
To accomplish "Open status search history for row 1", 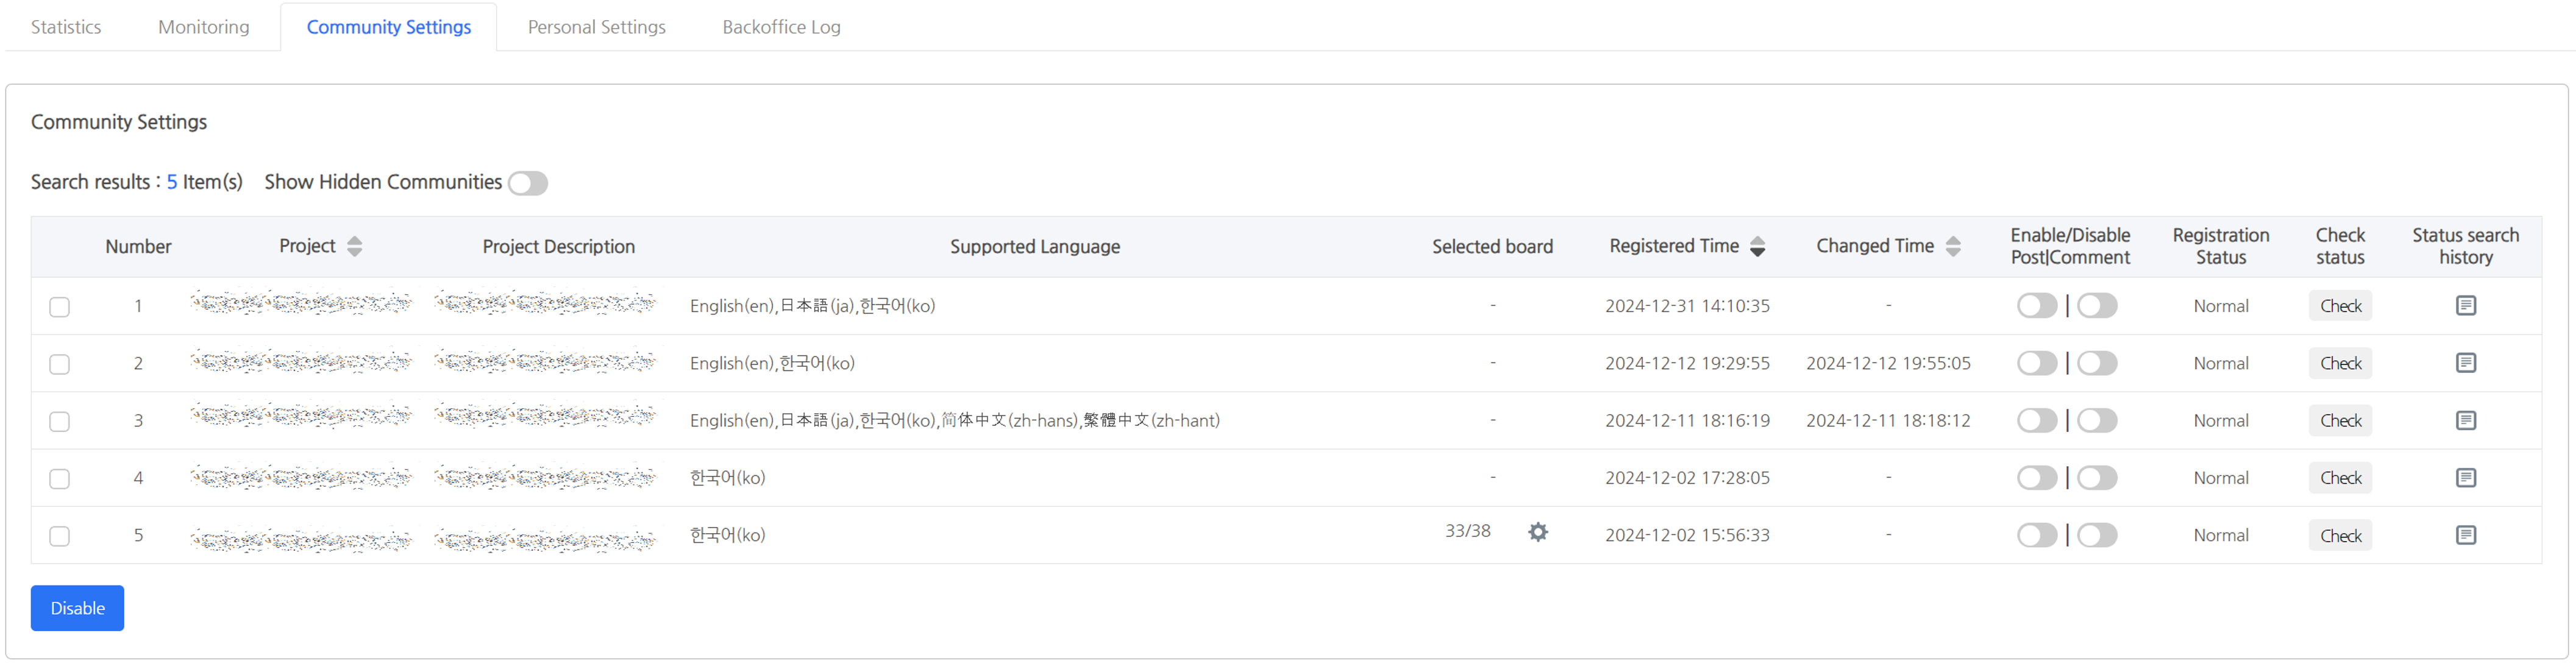I will pos(2465,305).
